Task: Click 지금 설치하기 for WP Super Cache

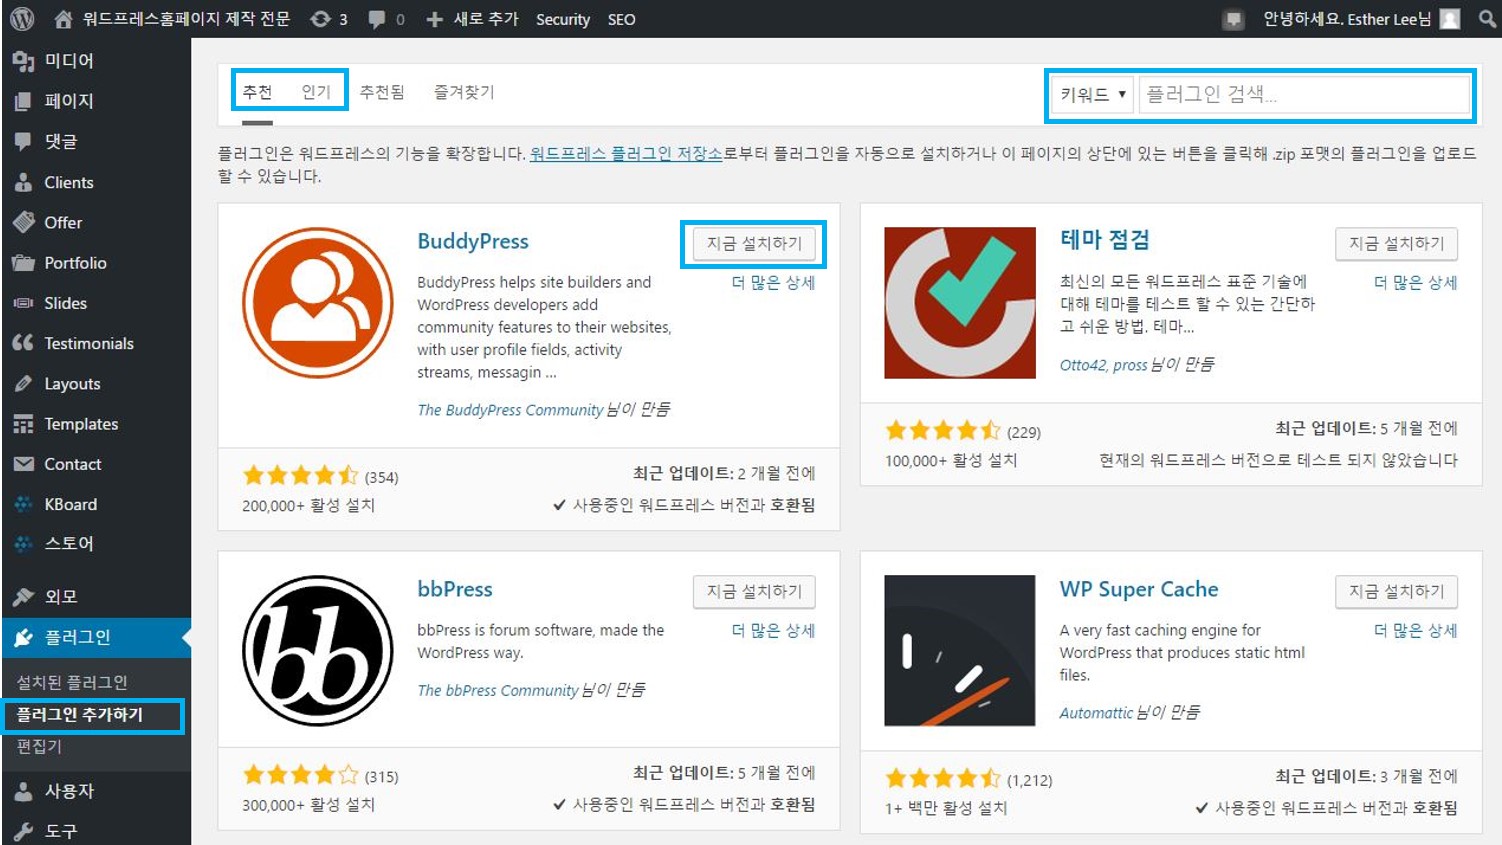Action: click(1396, 592)
